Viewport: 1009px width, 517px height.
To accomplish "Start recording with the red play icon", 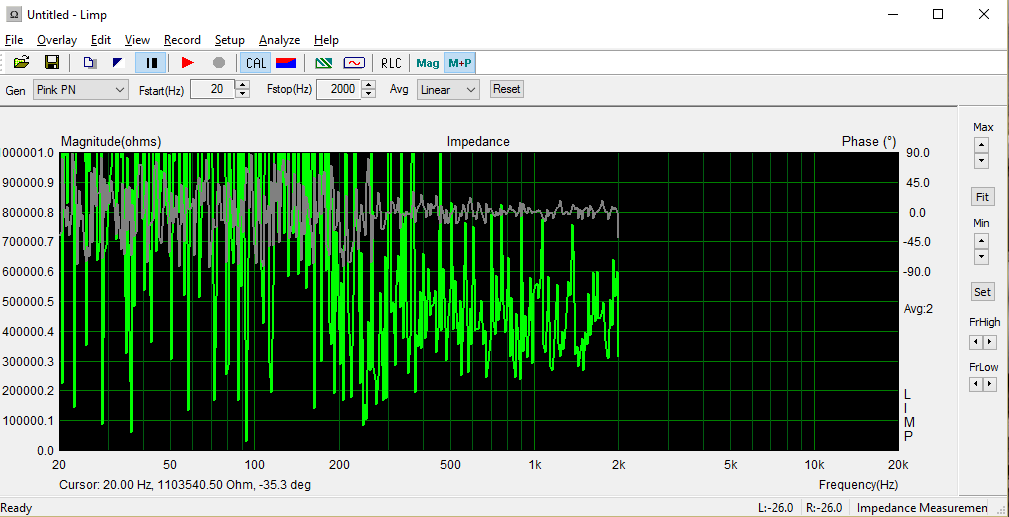I will point(188,62).
